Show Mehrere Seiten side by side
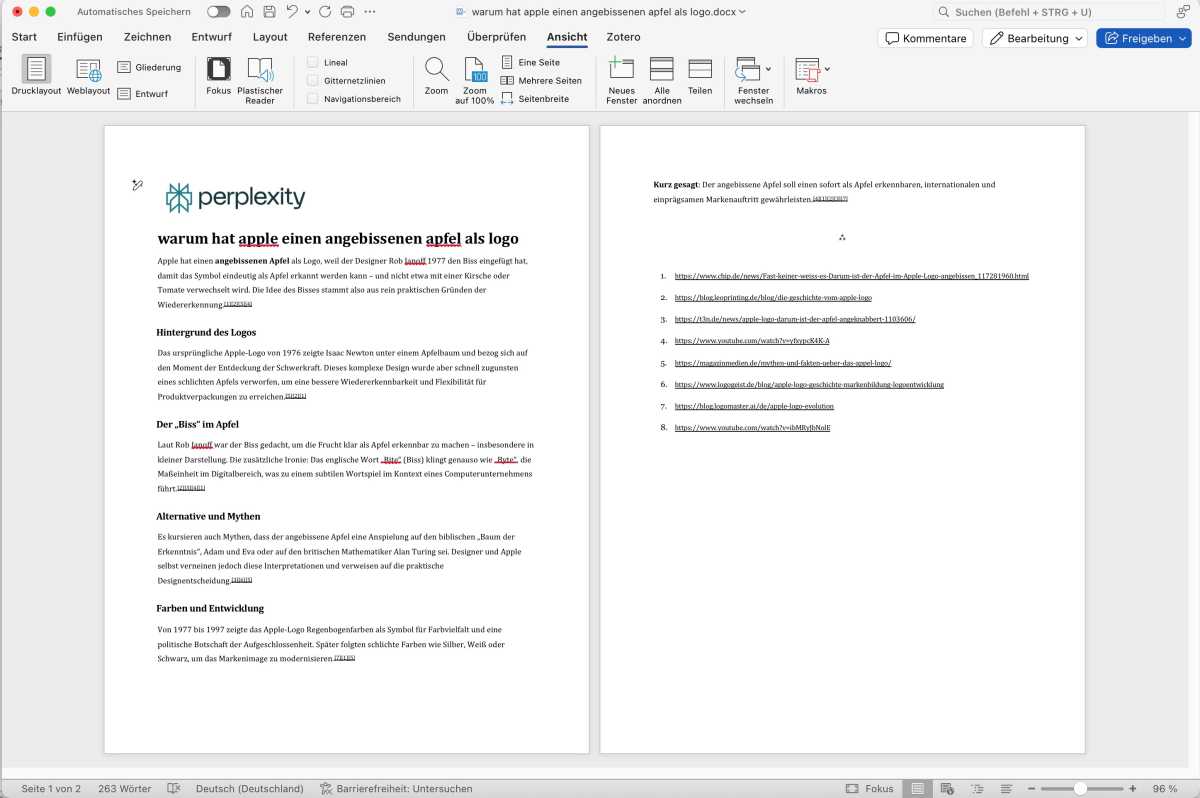This screenshot has width=1200, height=798. [x=541, y=81]
